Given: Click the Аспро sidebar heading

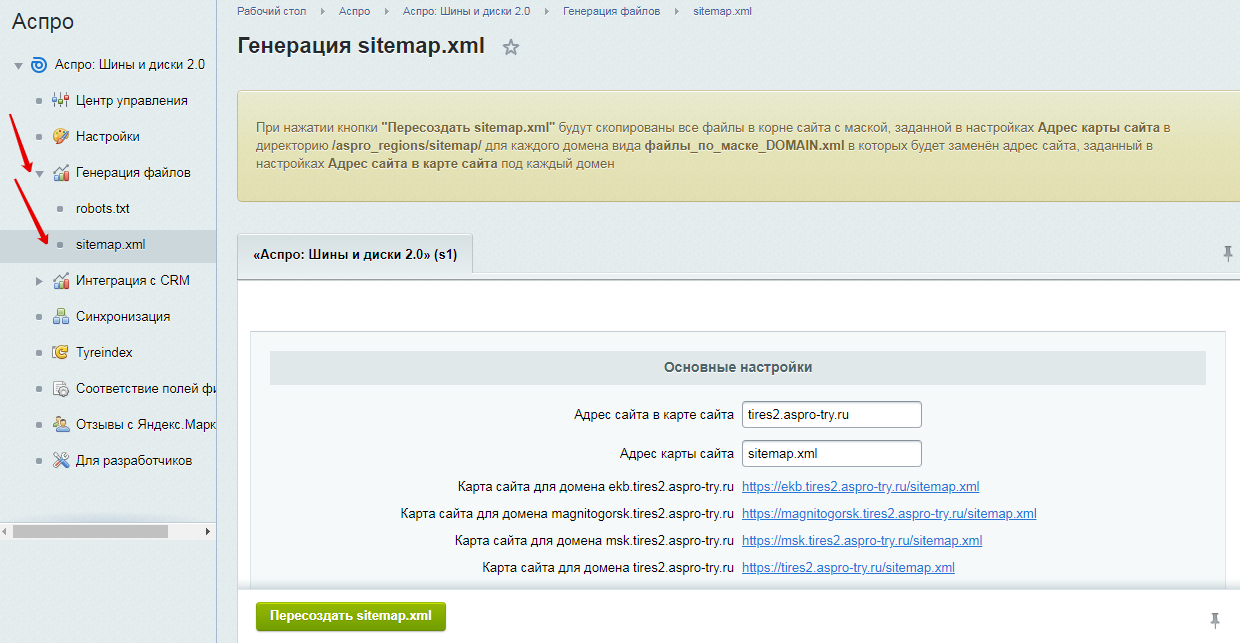Looking at the screenshot, I should [43, 22].
